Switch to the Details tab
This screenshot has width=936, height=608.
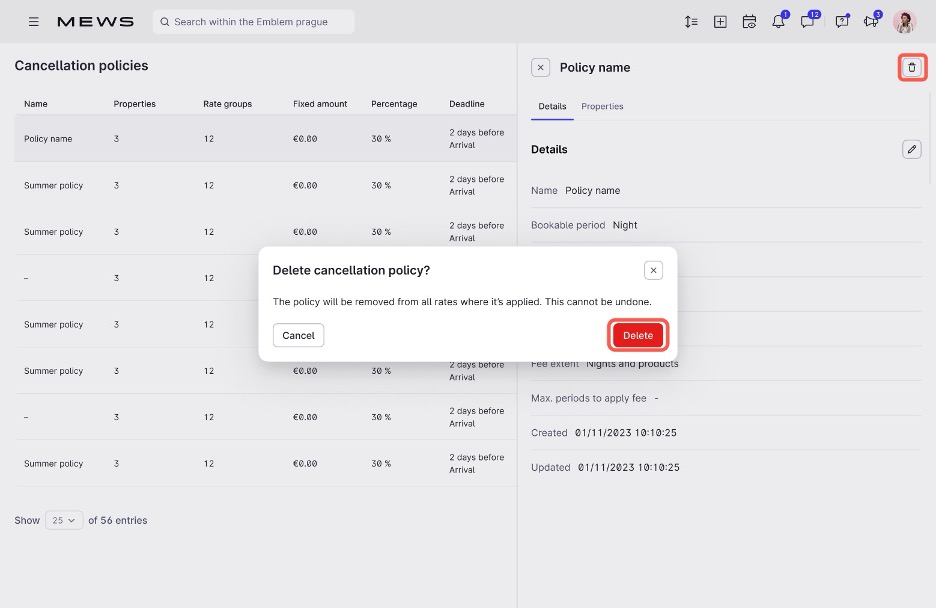point(552,106)
